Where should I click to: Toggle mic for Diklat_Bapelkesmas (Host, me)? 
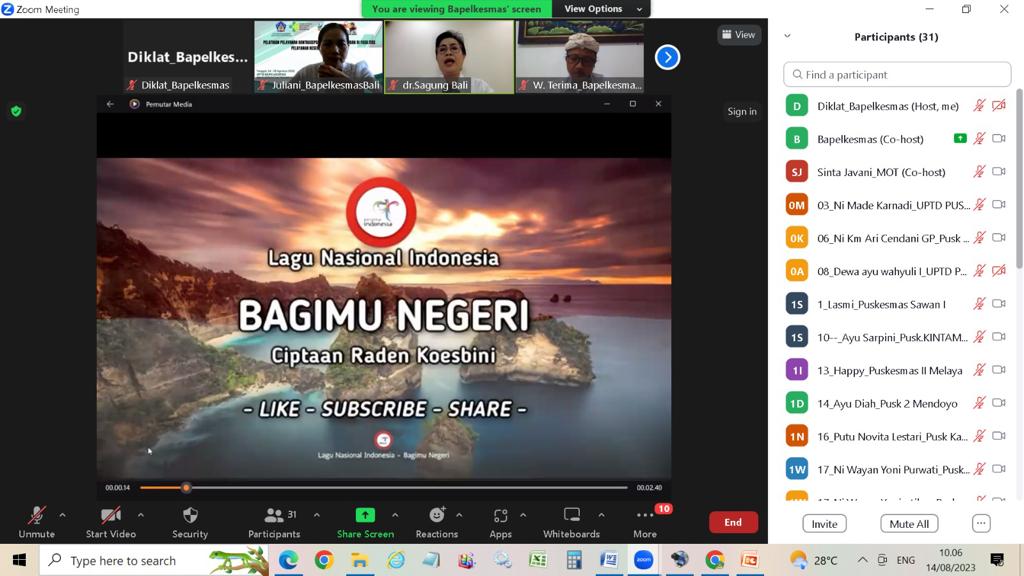979,105
